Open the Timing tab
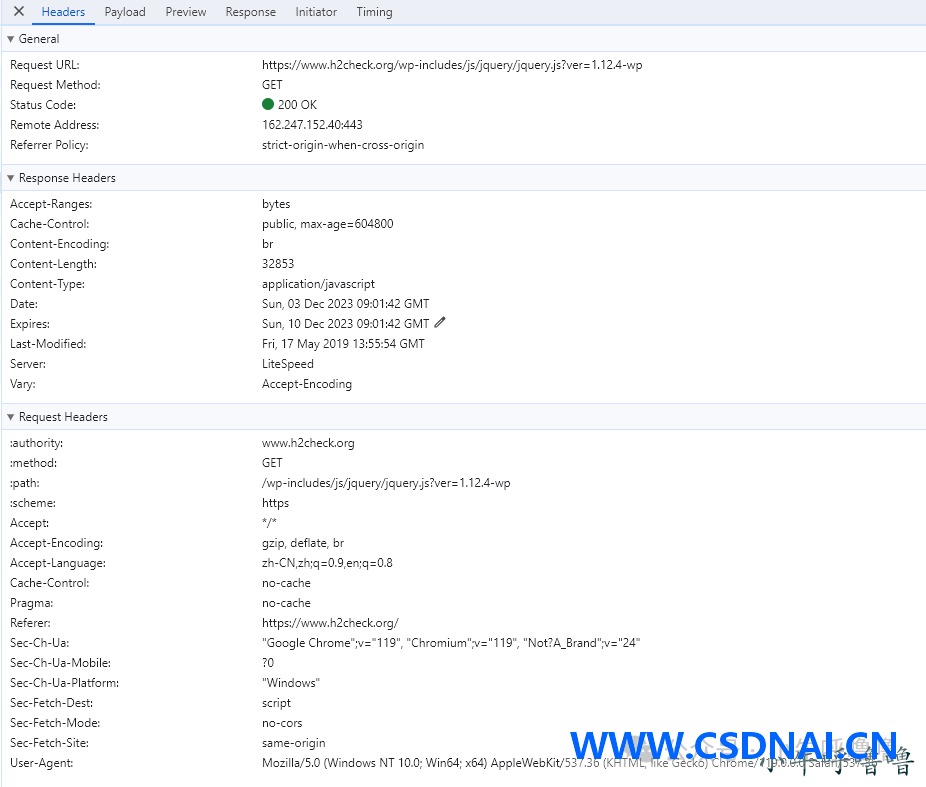926x787 pixels. [x=374, y=12]
